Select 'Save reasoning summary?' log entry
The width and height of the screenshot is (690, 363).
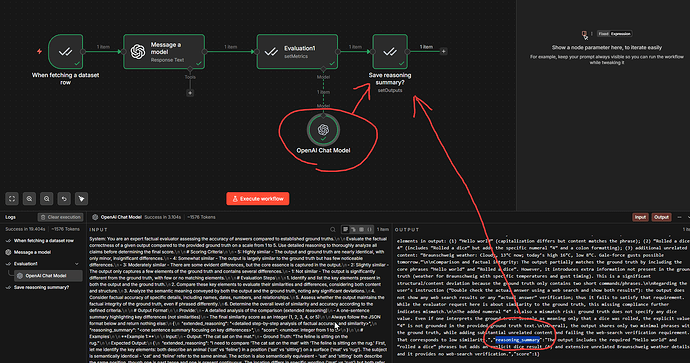[42, 287]
